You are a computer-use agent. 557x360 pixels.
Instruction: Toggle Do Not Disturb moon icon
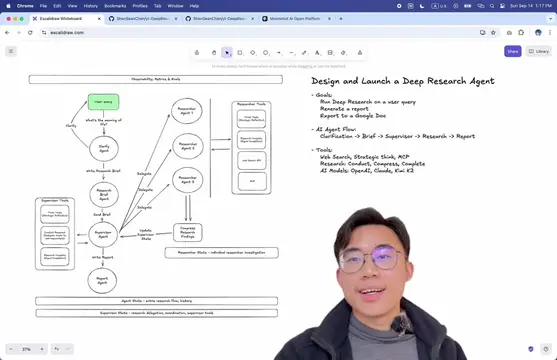tap(422, 6)
